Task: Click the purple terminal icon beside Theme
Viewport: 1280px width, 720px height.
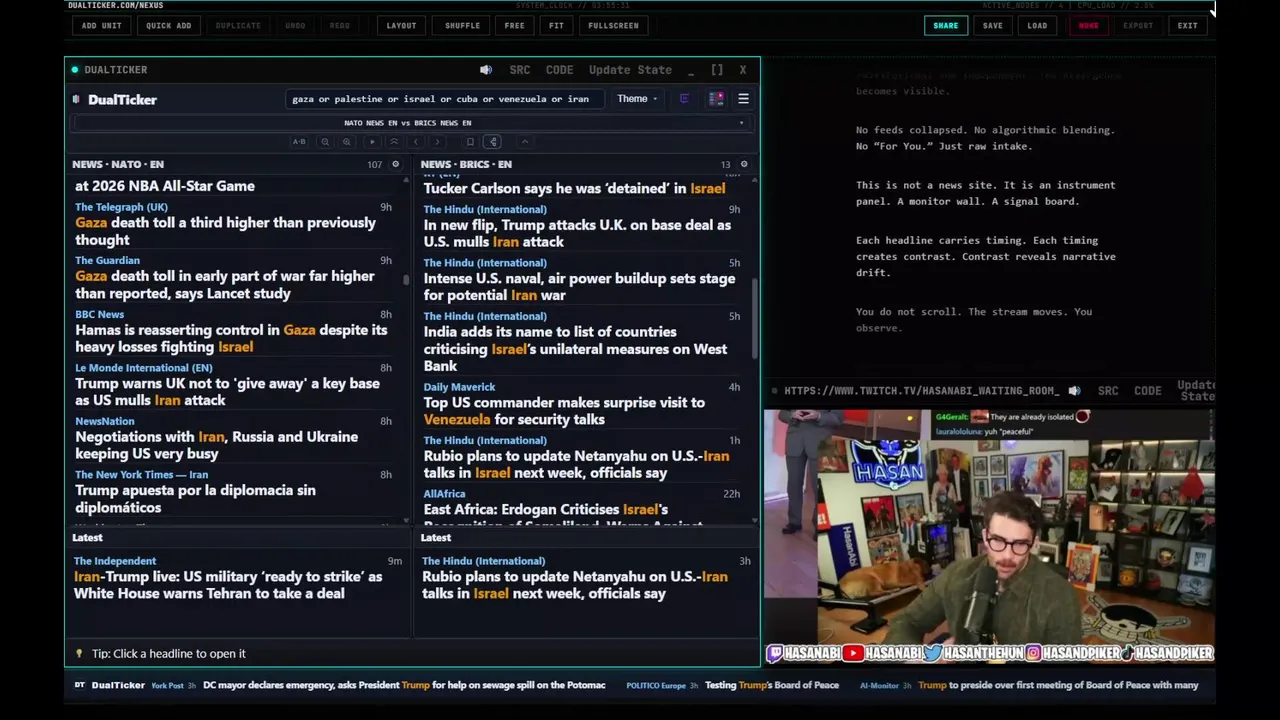Action: (684, 99)
